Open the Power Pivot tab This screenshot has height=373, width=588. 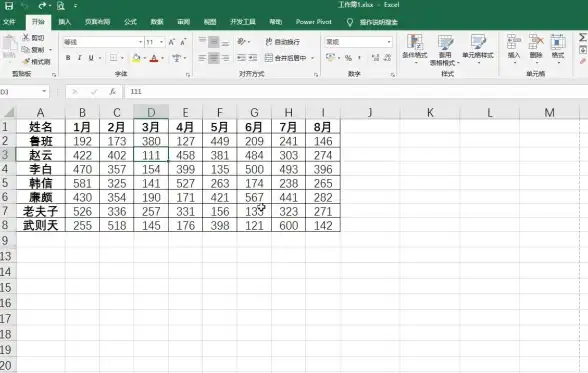click(x=314, y=22)
